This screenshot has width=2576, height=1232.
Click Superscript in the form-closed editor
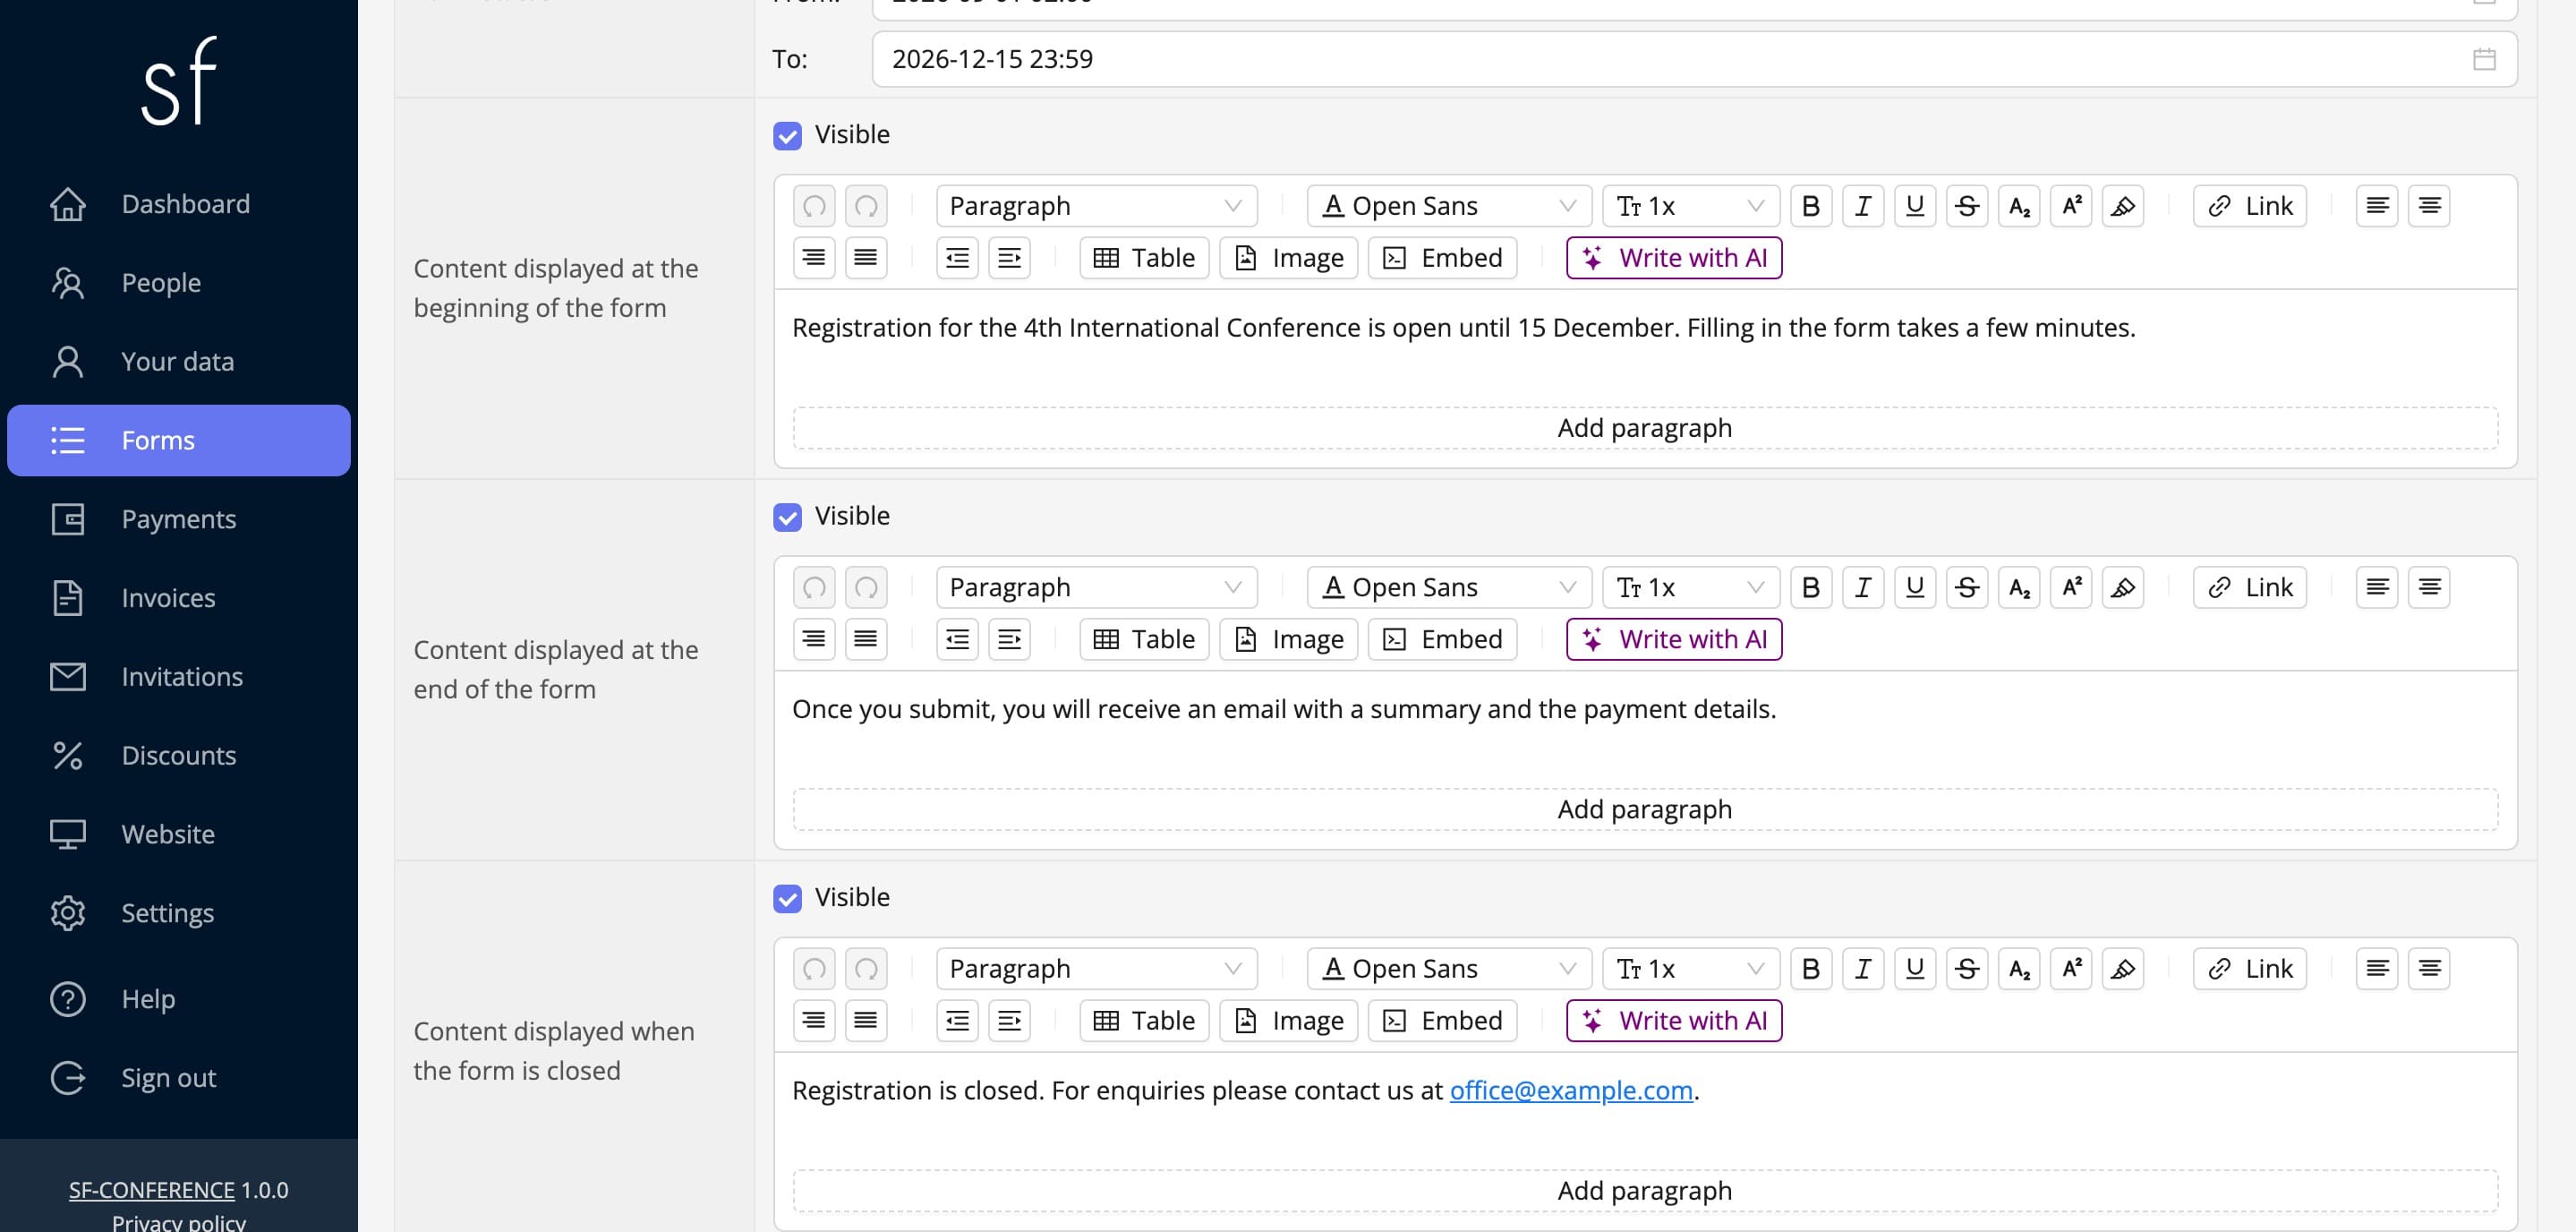click(2071, 969)
